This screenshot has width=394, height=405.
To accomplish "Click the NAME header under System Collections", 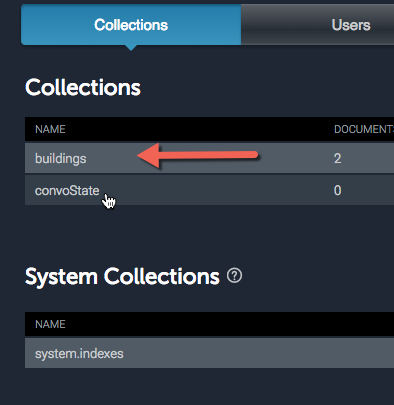I will coord(50,324).
